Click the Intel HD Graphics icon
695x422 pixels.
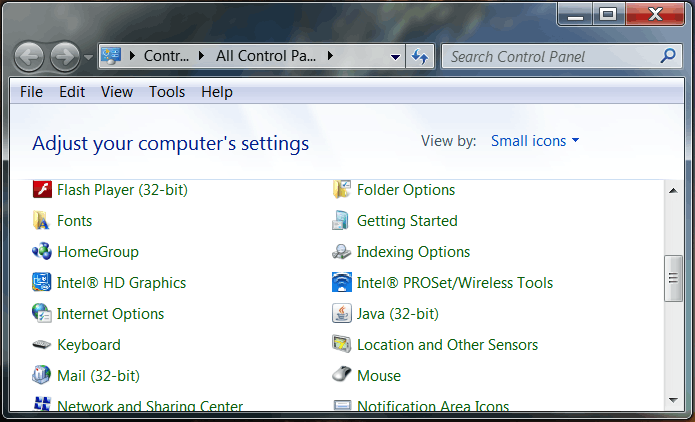point(42,282)
